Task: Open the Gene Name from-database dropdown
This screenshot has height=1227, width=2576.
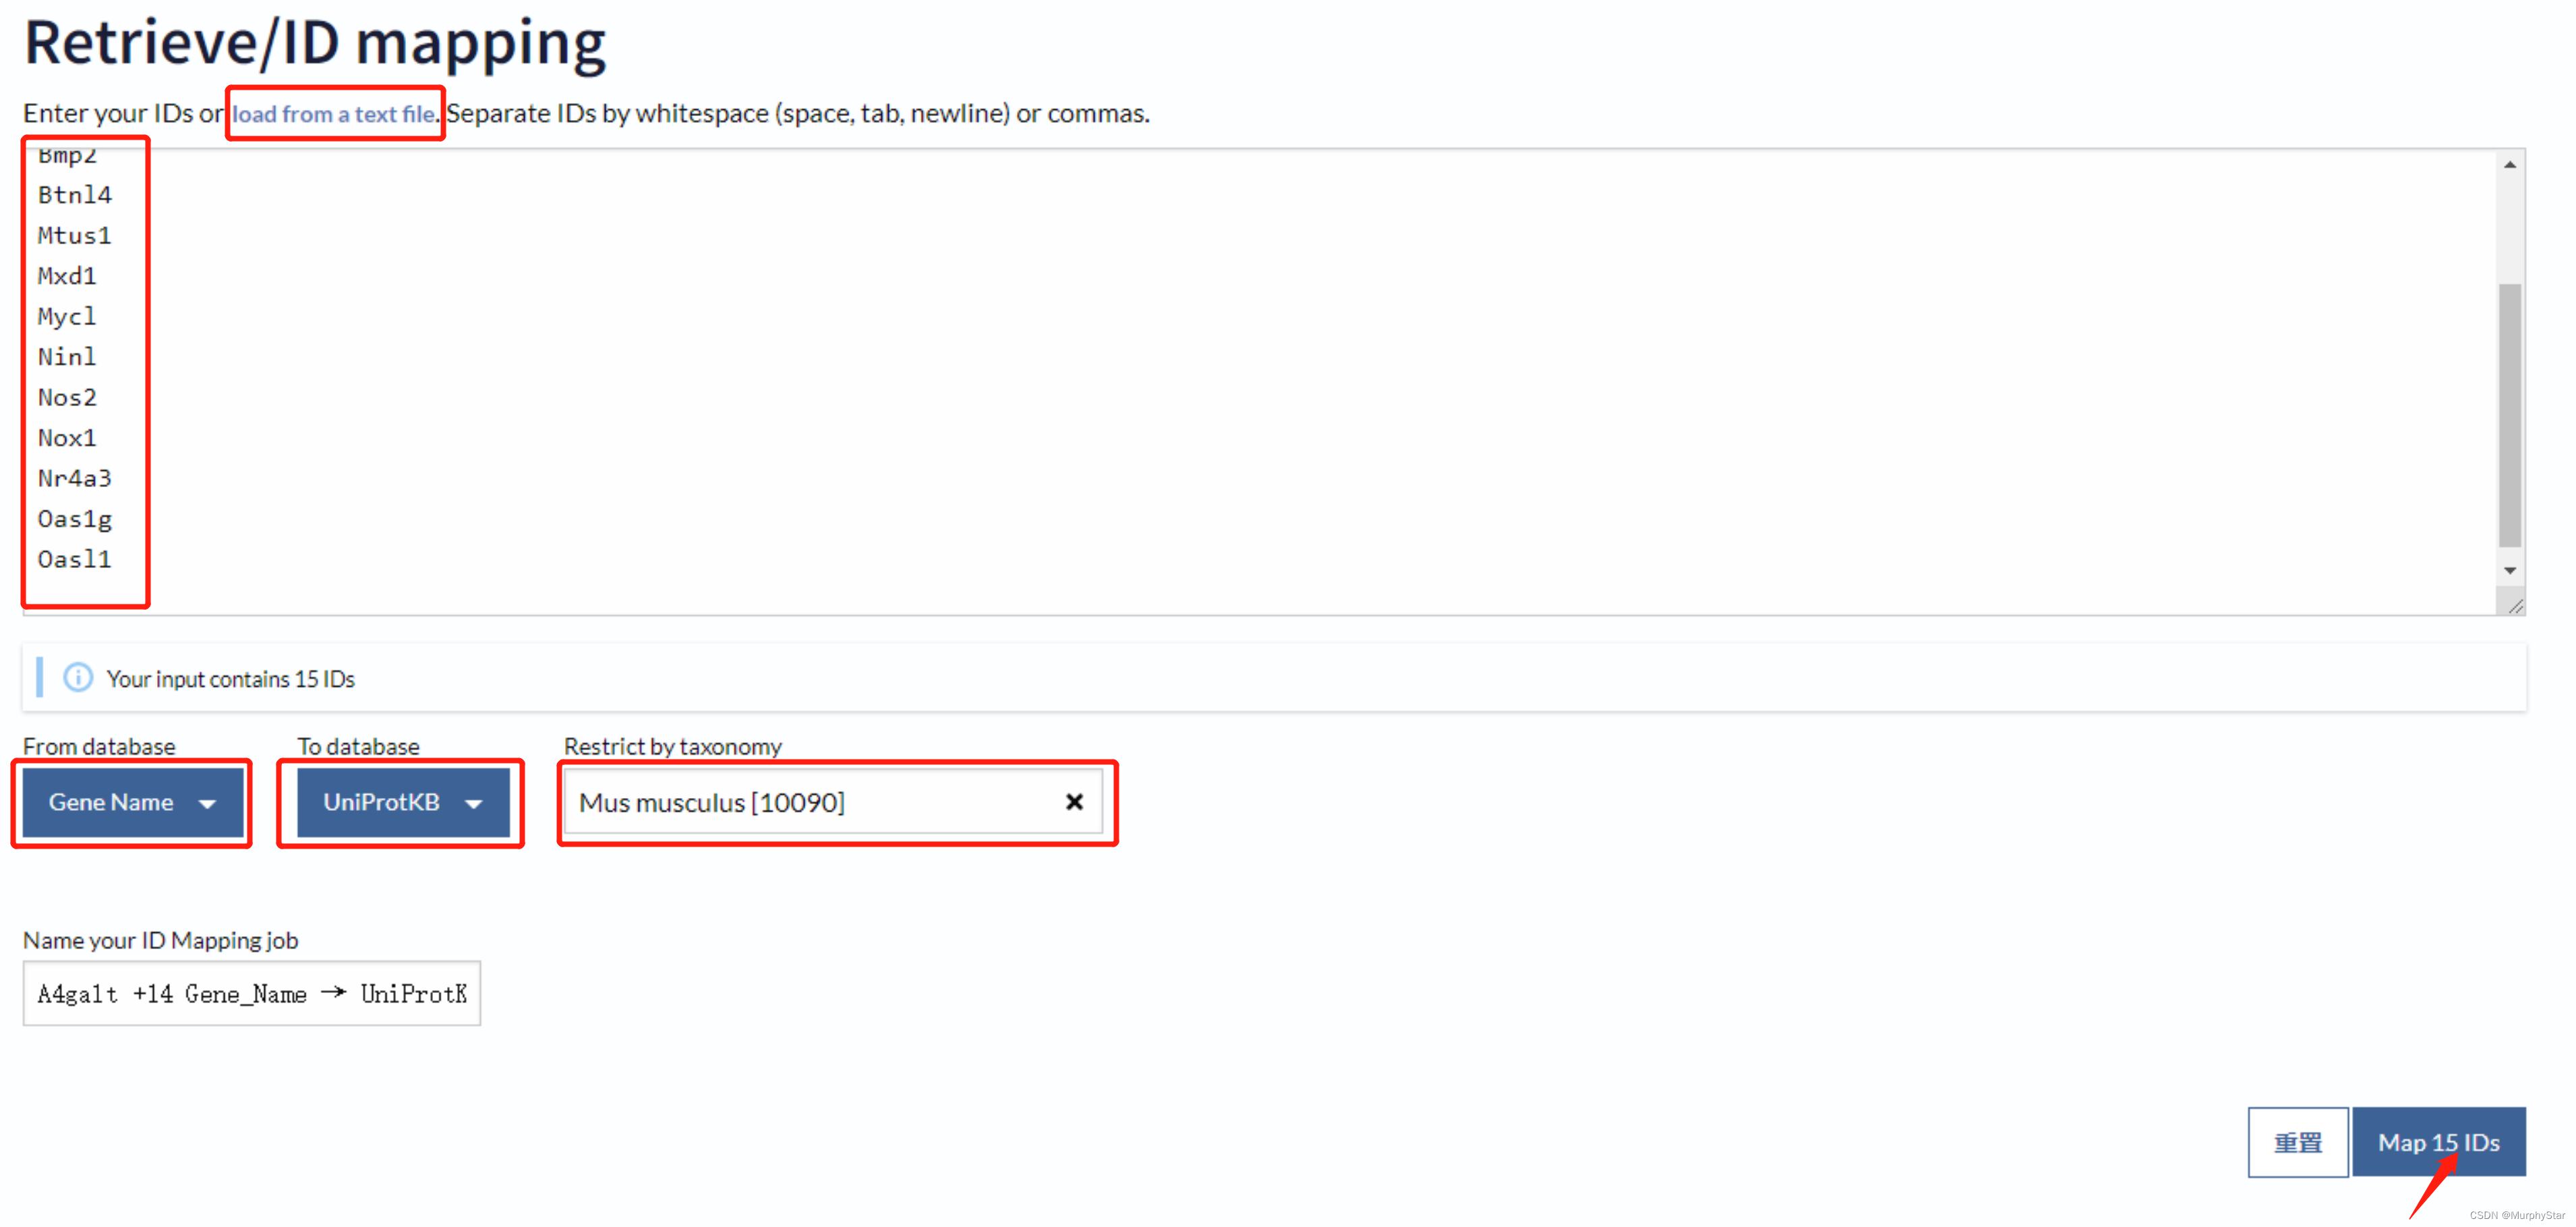Action: tap(132, 802)
